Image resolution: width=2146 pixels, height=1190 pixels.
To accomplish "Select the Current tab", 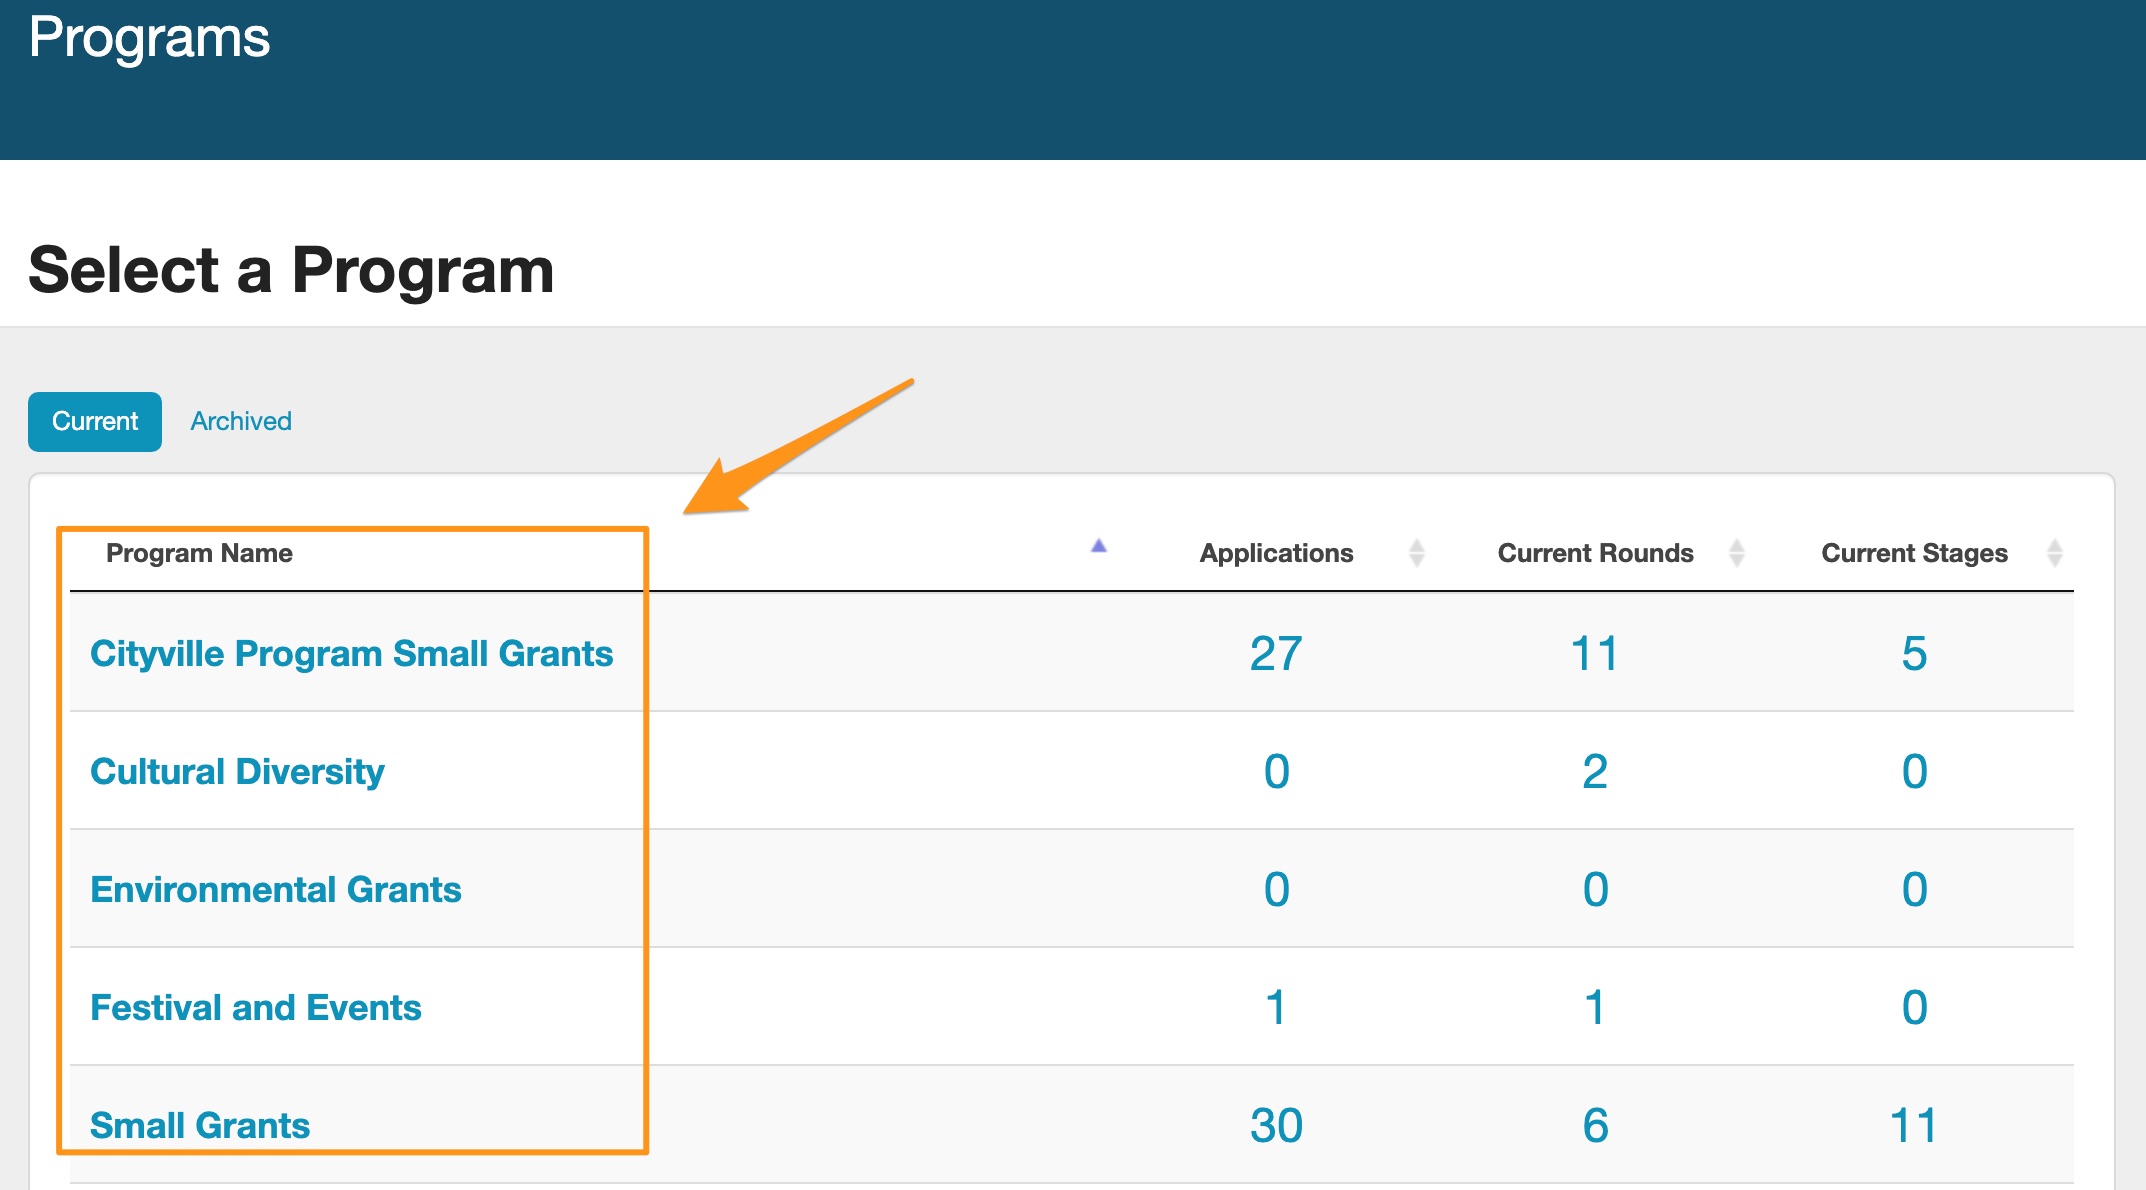I will (x=95, y=421).
